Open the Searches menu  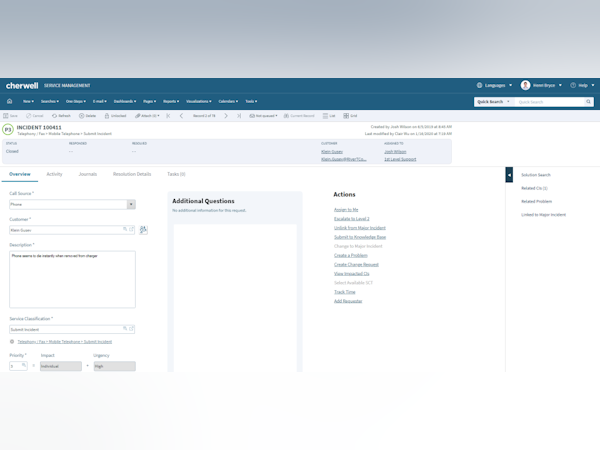point(50,101)
